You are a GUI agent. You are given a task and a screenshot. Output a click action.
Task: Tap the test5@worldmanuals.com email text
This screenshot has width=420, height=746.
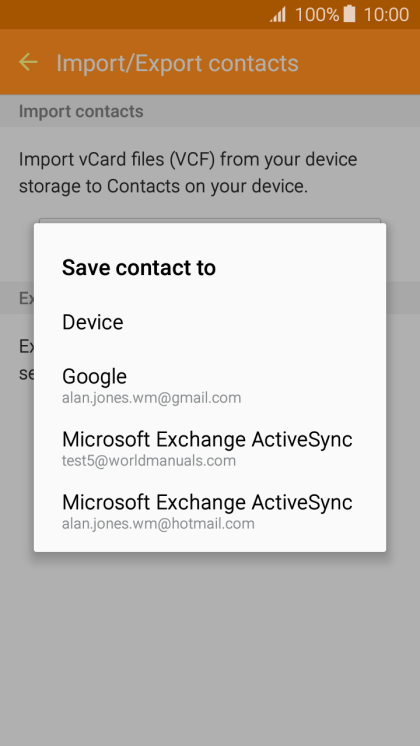(x=149, y=461)
